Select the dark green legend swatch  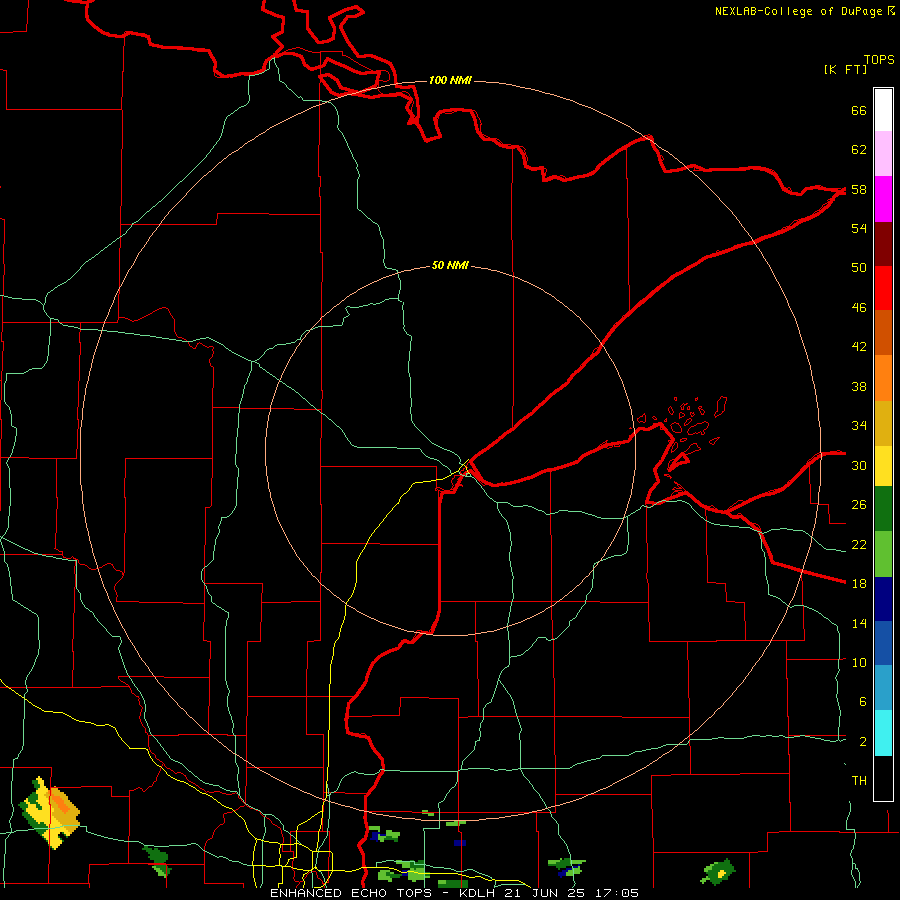click(x=883, y=509)
